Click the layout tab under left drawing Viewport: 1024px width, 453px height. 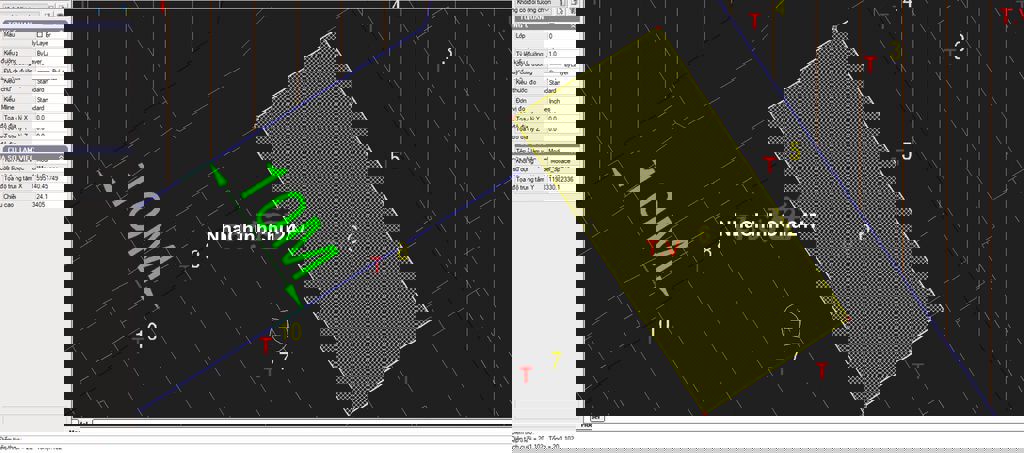[x=85, y=423]
